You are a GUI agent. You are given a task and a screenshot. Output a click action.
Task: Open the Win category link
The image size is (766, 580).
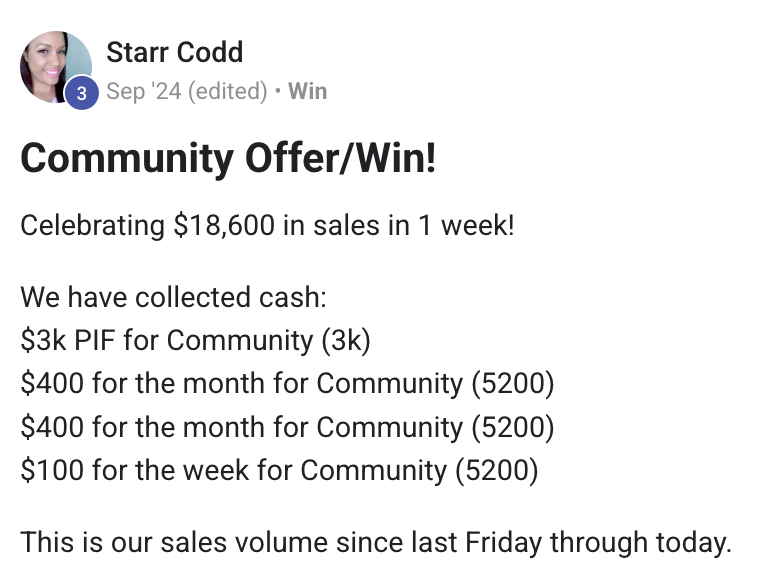point(307,92)
